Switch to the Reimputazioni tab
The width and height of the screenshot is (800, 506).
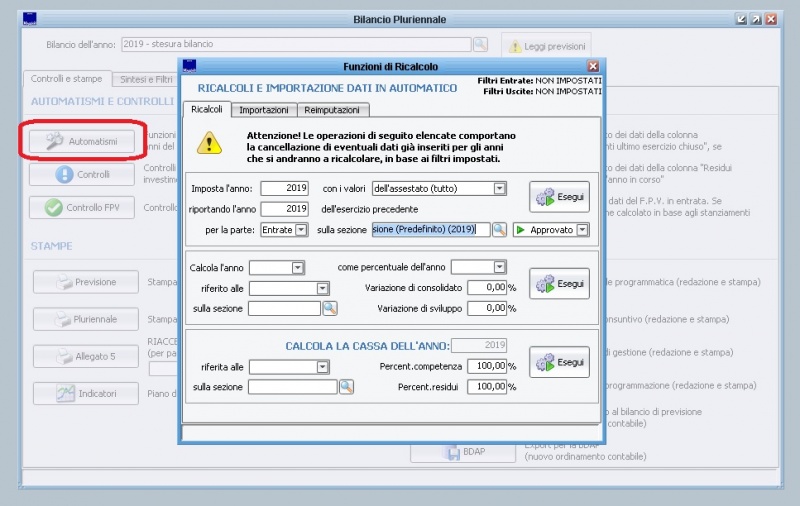pos(334,109)
